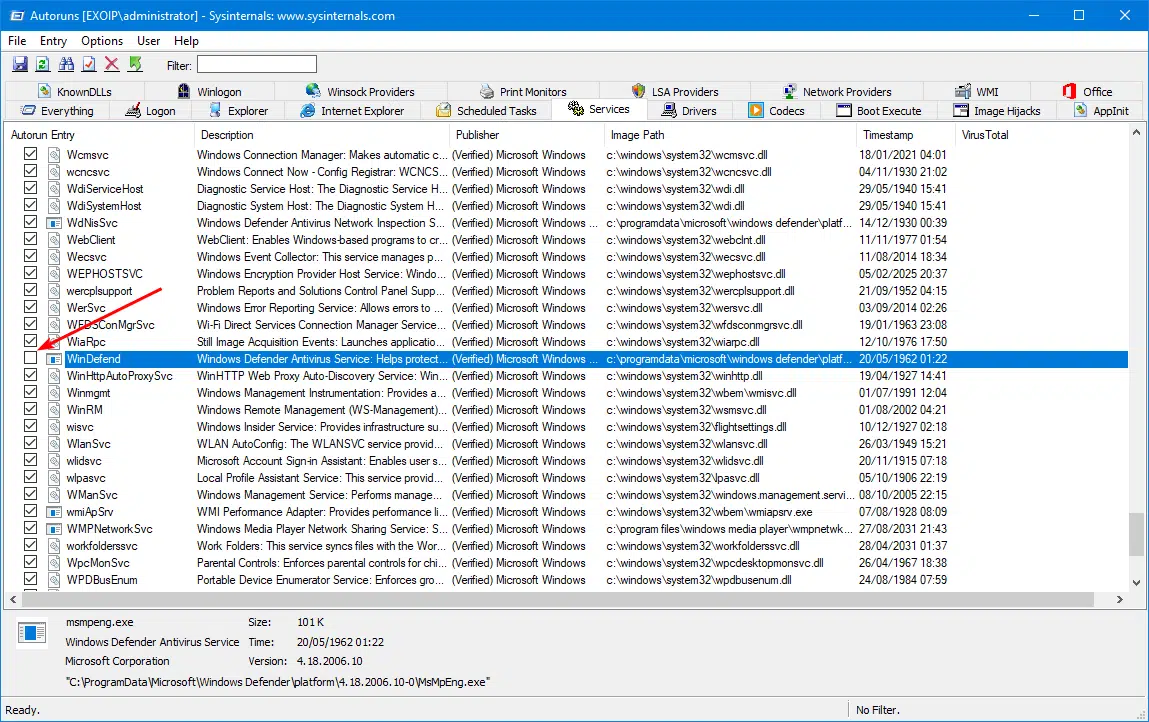Click the green Jump to Entry arrow icon

135,65
